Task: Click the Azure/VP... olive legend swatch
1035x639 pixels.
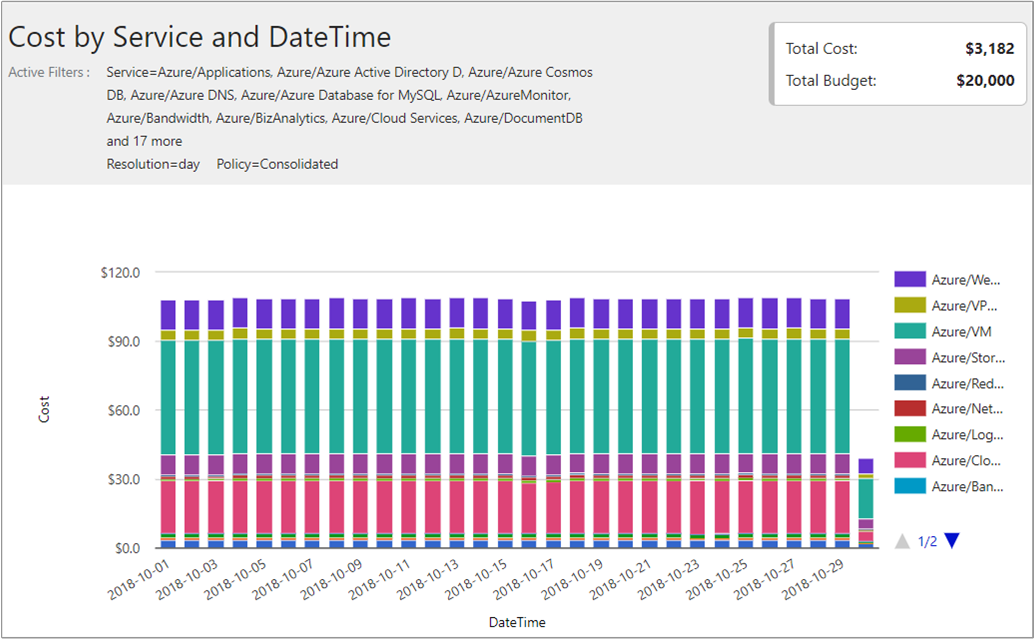Action: click(x=910, y=305)
